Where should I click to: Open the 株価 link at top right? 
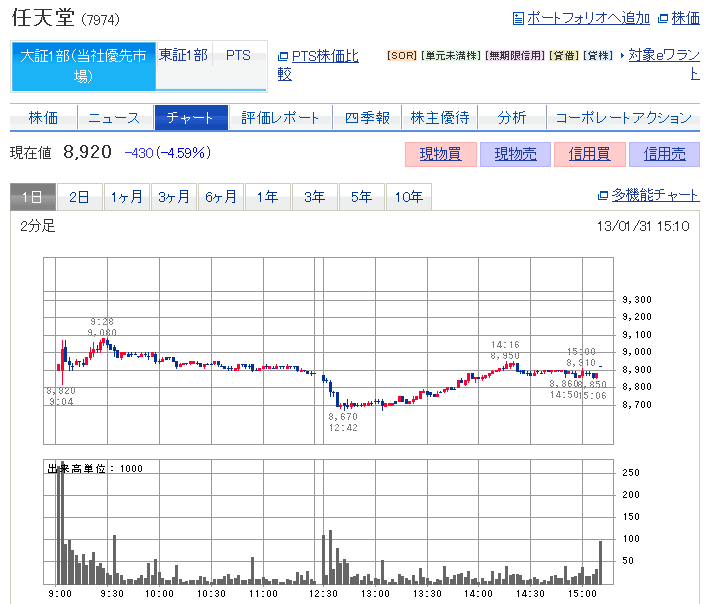685,18
